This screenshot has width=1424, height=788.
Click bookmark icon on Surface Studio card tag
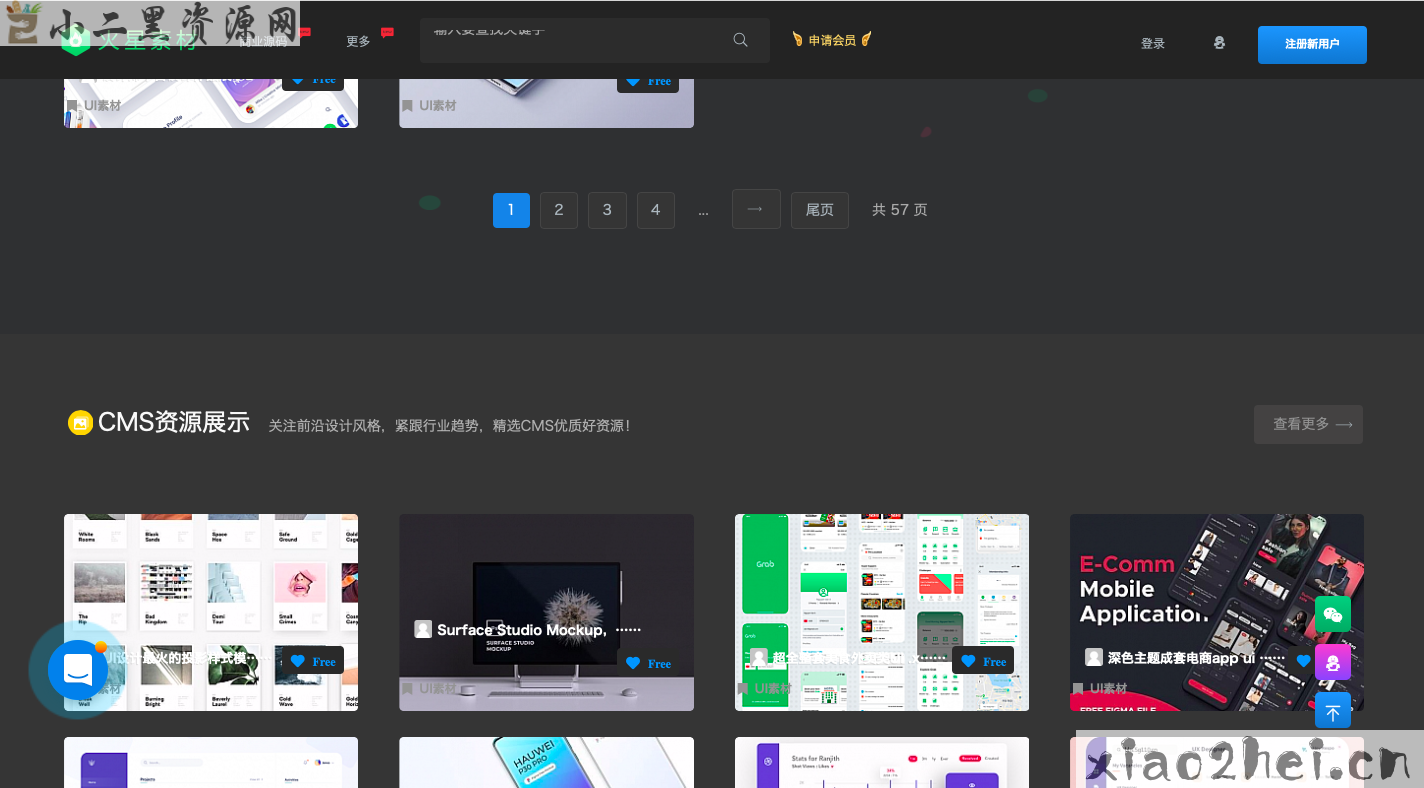tap(407, 689)
